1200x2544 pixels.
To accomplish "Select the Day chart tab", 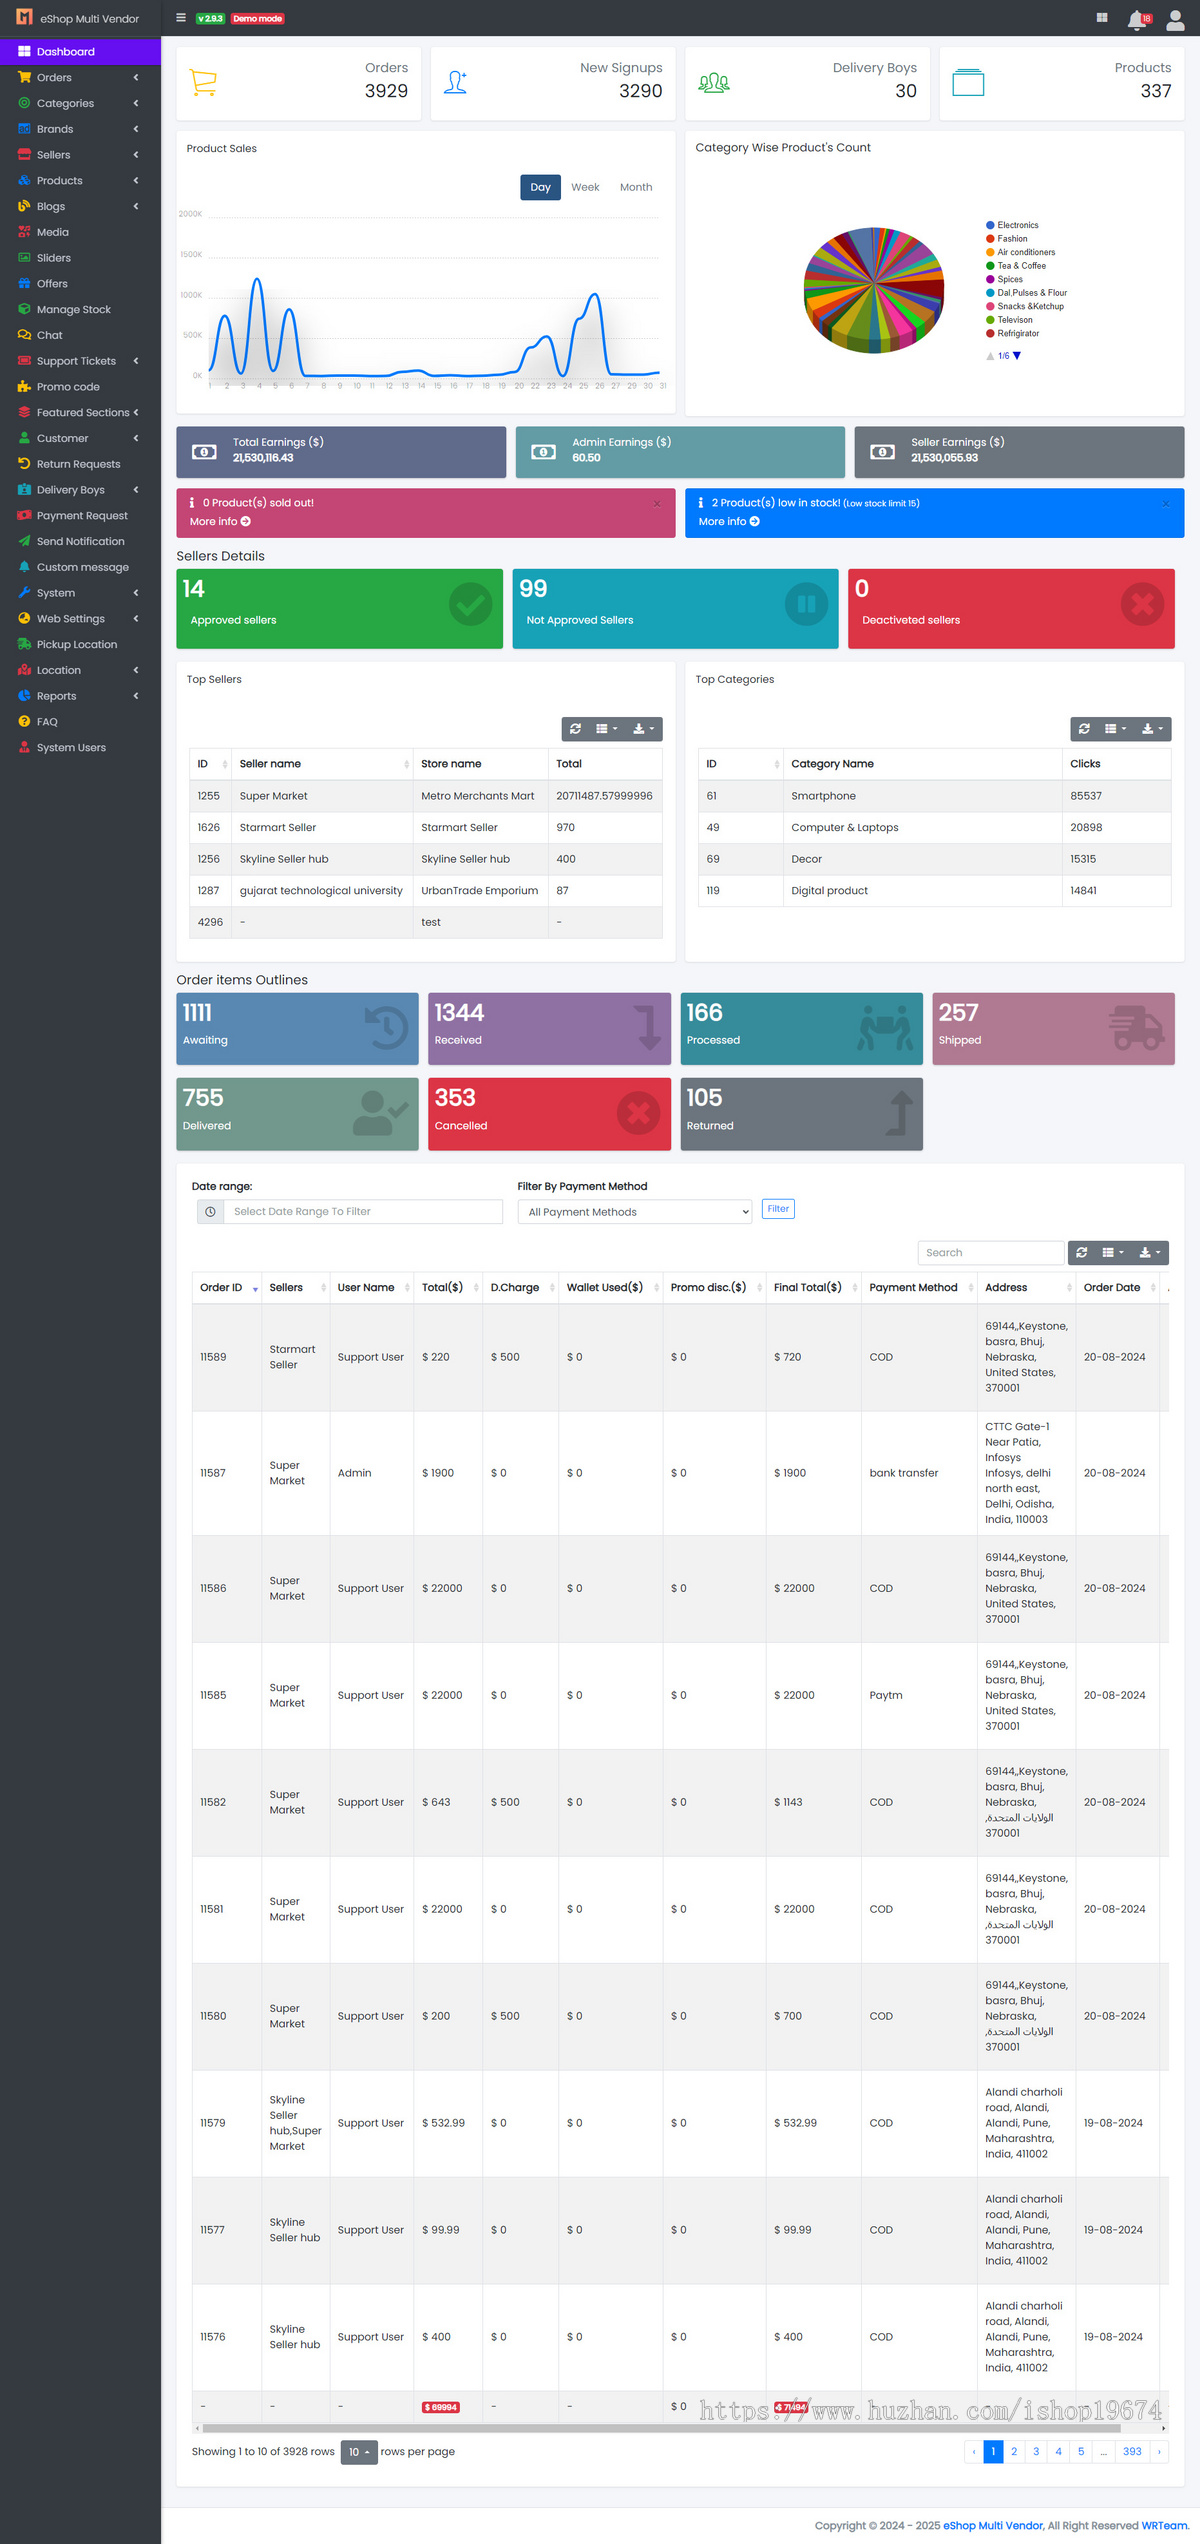I will coord(540,187).
